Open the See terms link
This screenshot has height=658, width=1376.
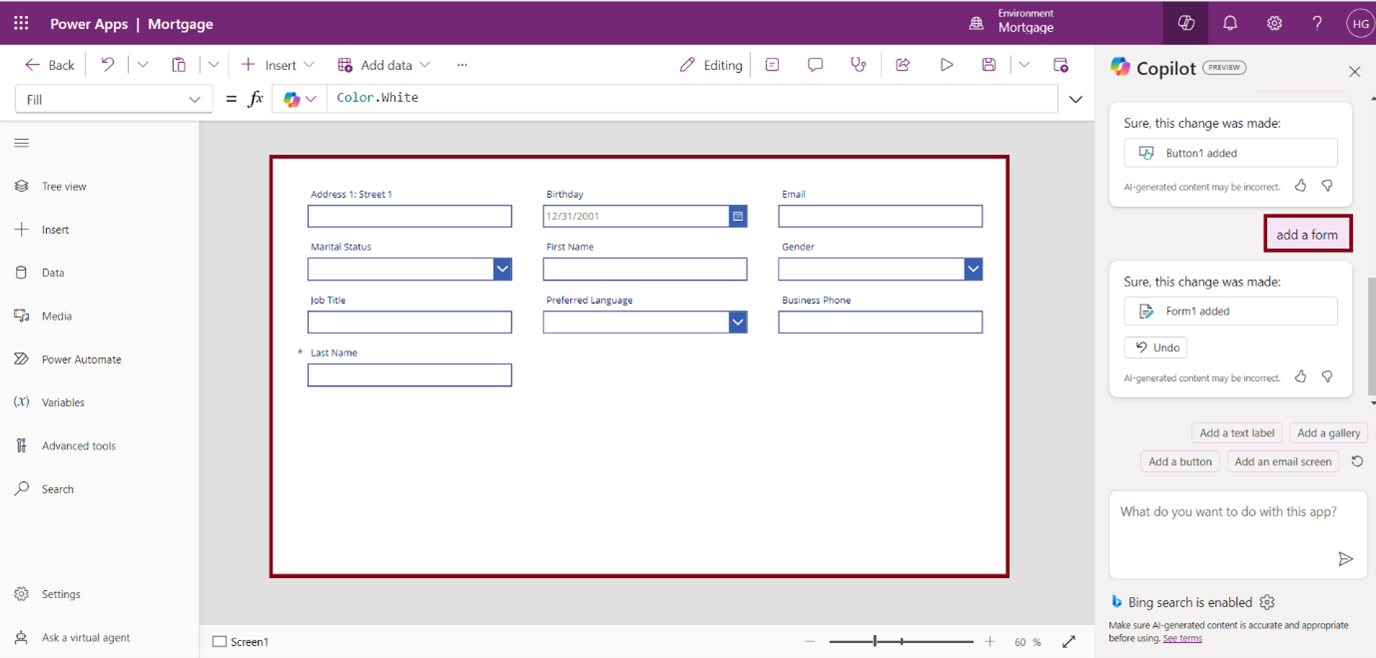(x=1182, y=638)
